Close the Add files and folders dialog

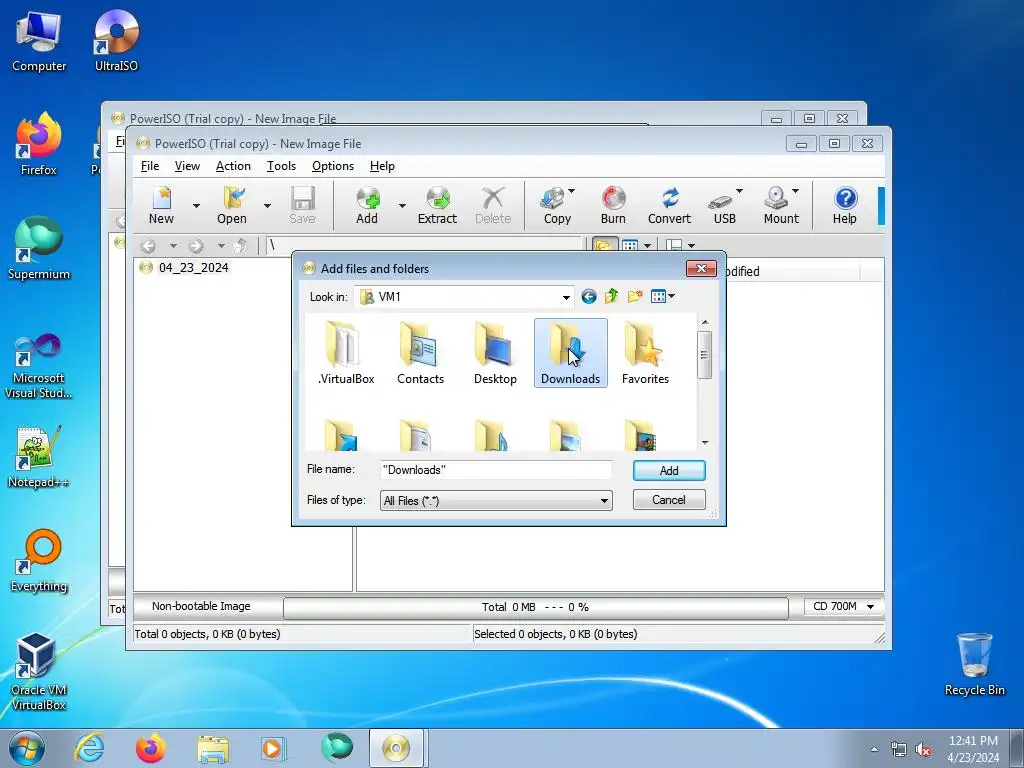pos(701,268)
